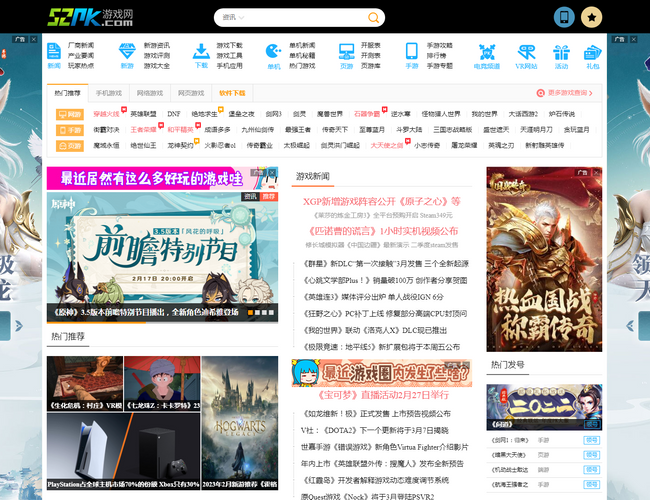
Task: Switch to the 软件下载 tab
Action: tap(232, 93)
